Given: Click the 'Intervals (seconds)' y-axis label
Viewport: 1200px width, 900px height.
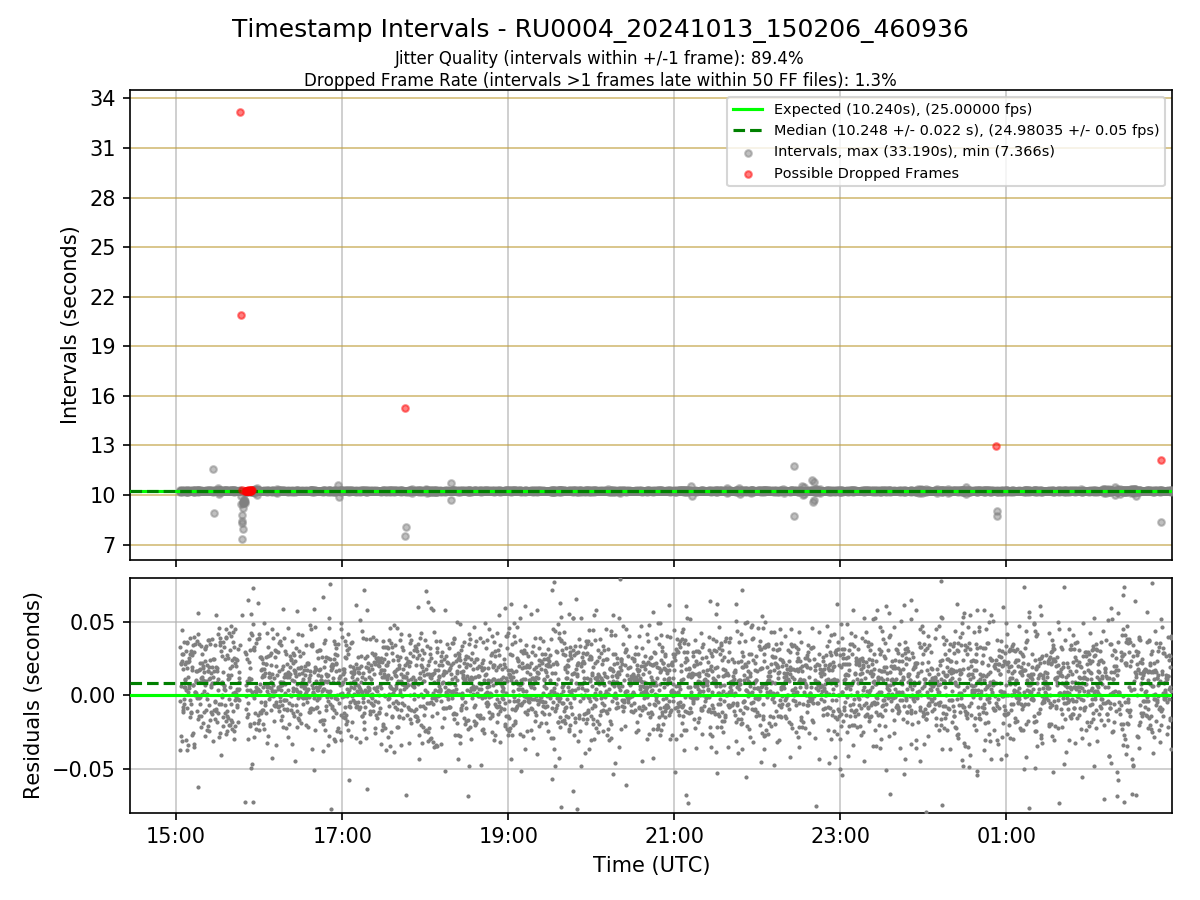Looking at the screenshot, I should (69, 325).
